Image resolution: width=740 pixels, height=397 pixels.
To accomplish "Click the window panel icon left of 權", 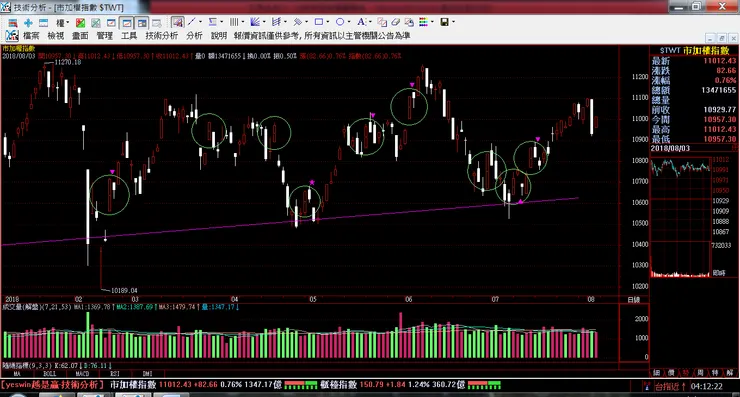I will click(43, 23).
